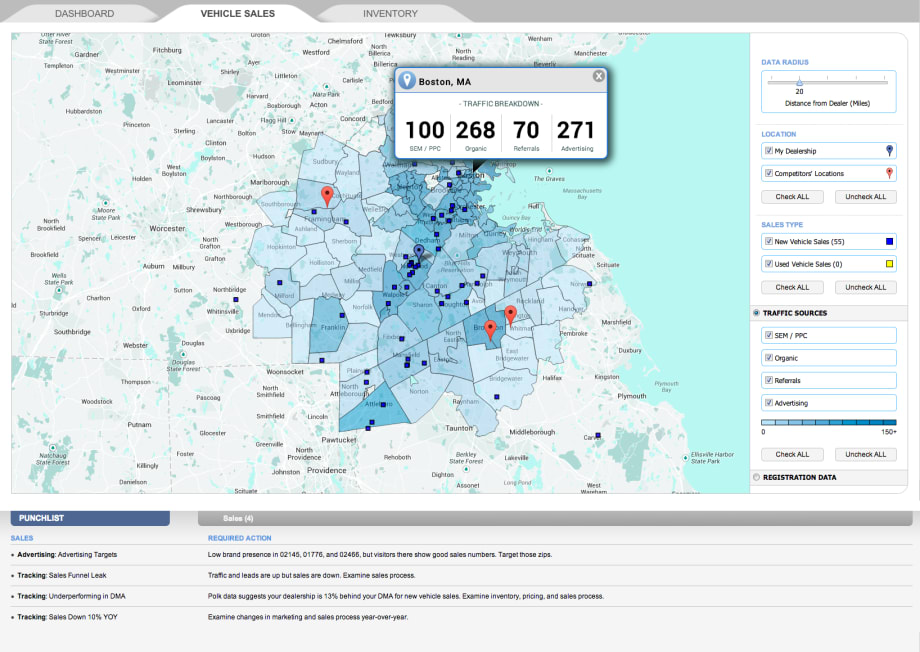The image size is (920, 652).
Task: Disable the SEM / PPC traffic source
Action: click(x=768, y=335)
